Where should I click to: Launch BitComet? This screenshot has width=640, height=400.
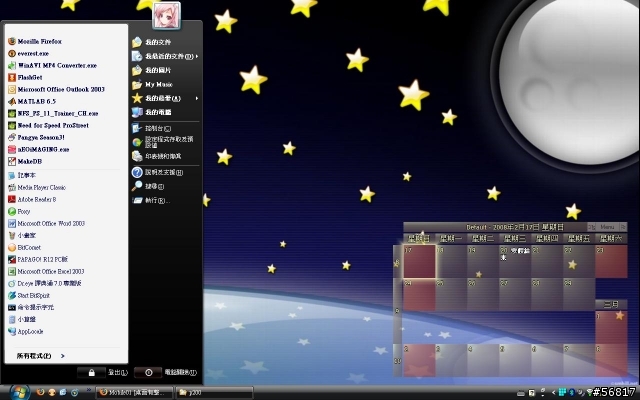pyautogui.click(x=24, y=247)
